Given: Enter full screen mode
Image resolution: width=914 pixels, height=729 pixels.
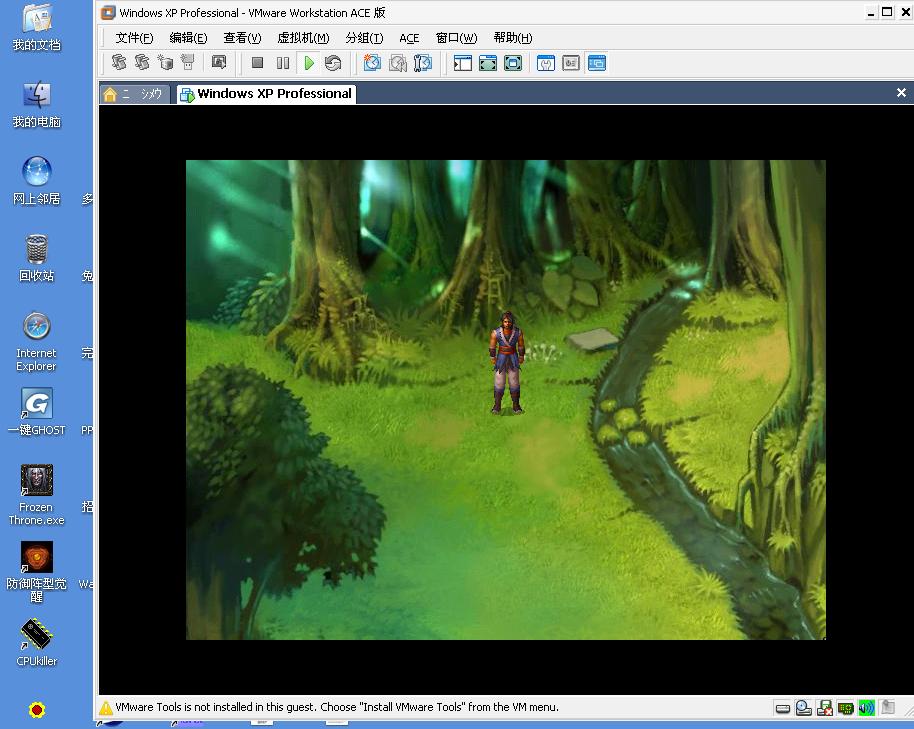Looking at the screenshot, I should point(513,63).
